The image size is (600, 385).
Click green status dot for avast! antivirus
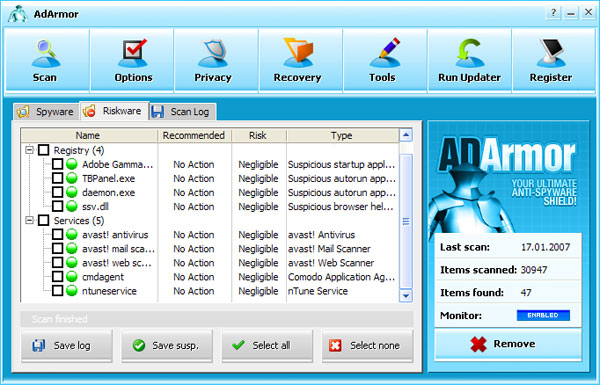pos(72,234)
